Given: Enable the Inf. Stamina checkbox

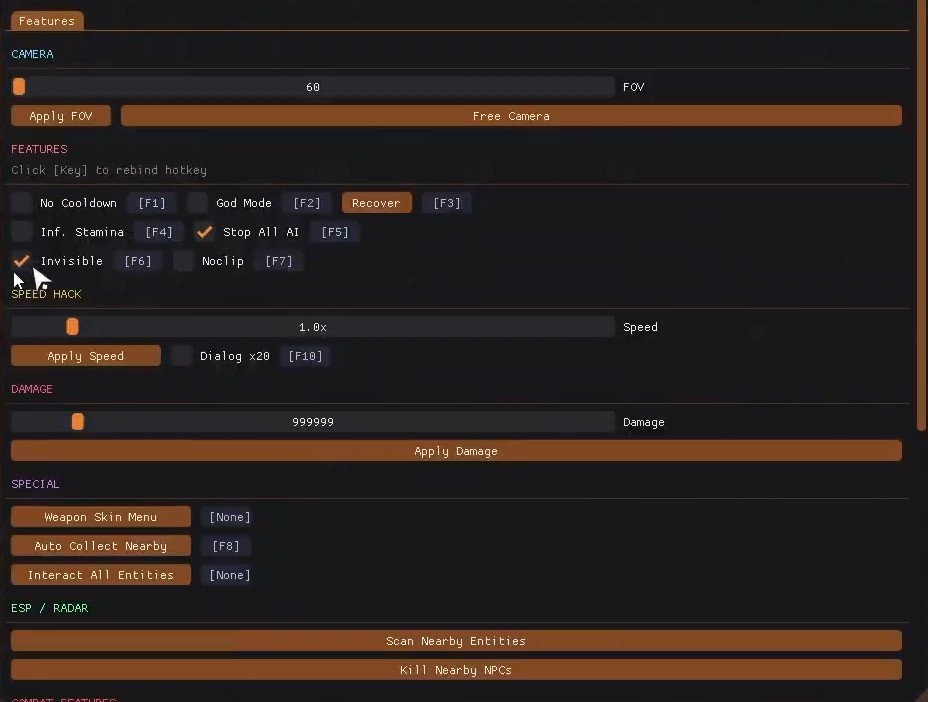Looking at the screenshot, I should 21,231.
